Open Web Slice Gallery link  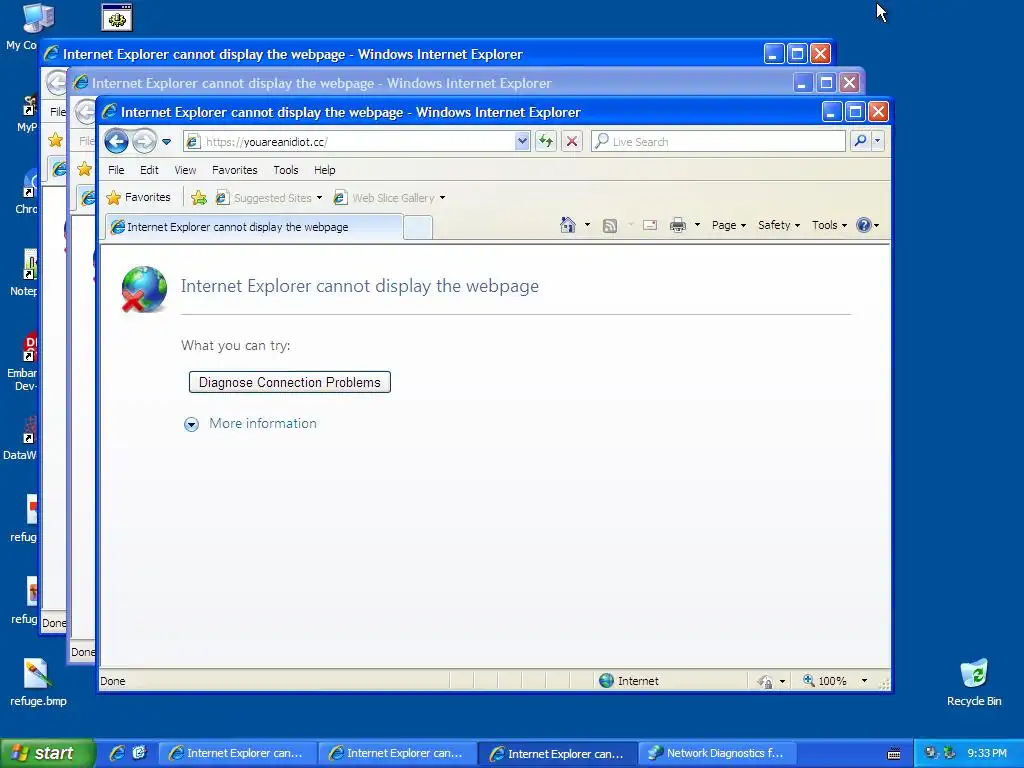tap(384, 197)
